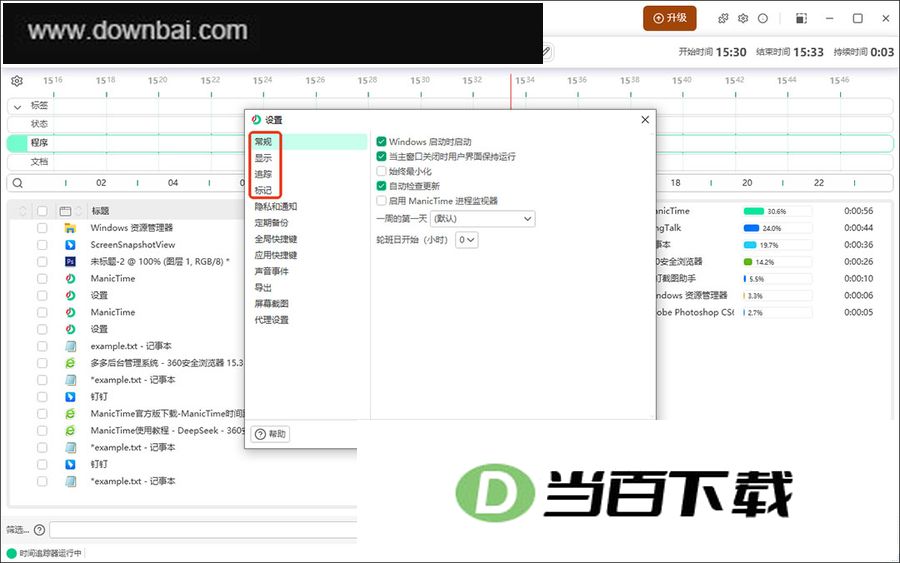
Task: Click window-type column header icon
Action: coord(65,211)
